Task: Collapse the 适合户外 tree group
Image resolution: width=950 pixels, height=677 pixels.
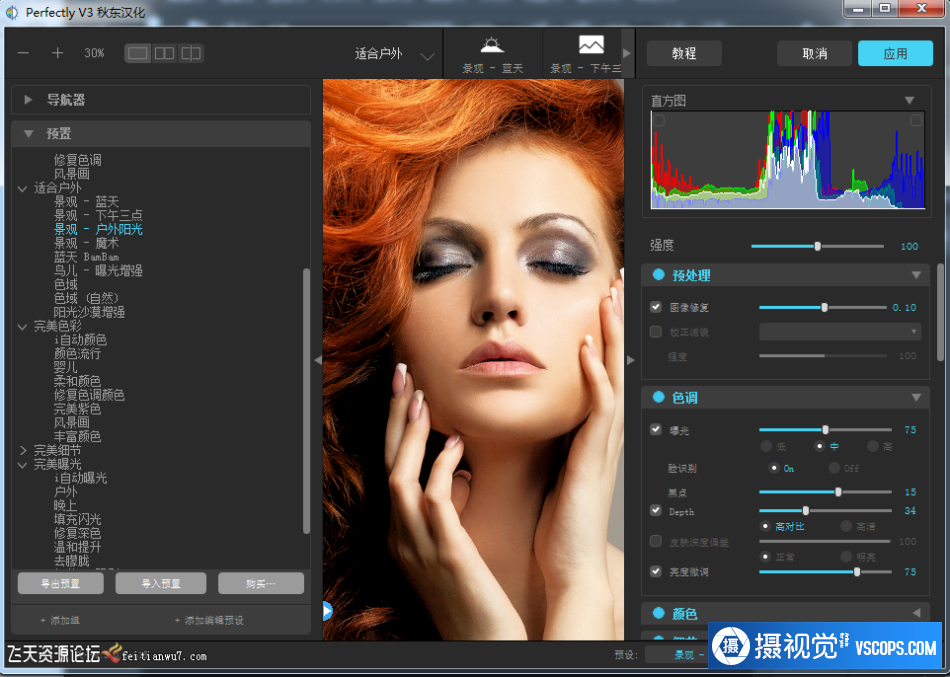Action: [23, 188]
